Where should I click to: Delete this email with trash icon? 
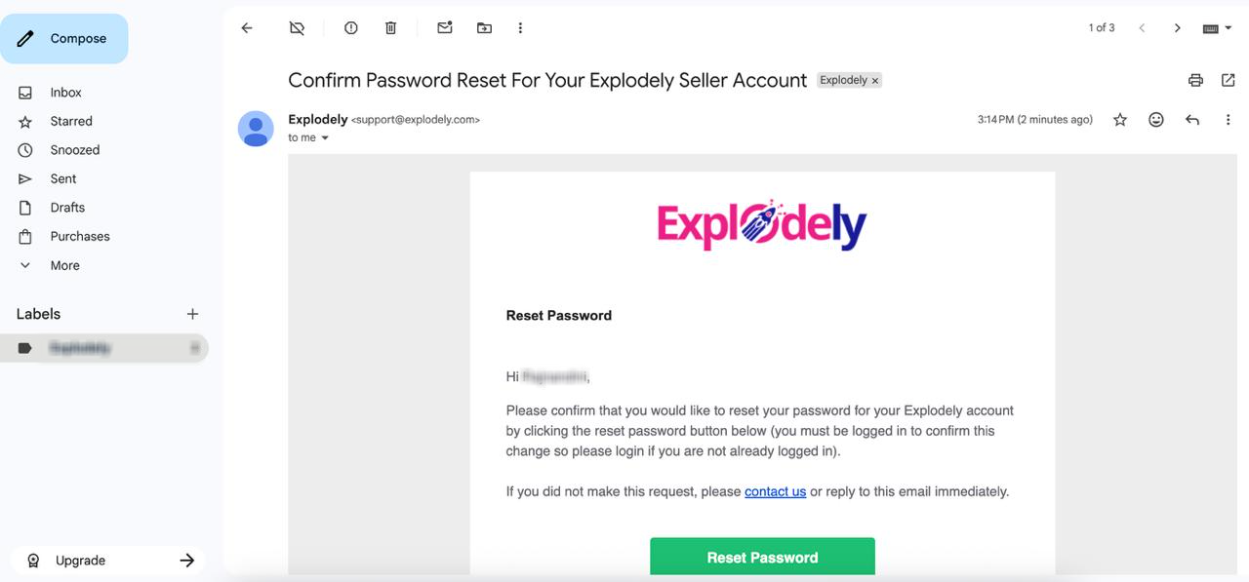(x=391, y=28)
